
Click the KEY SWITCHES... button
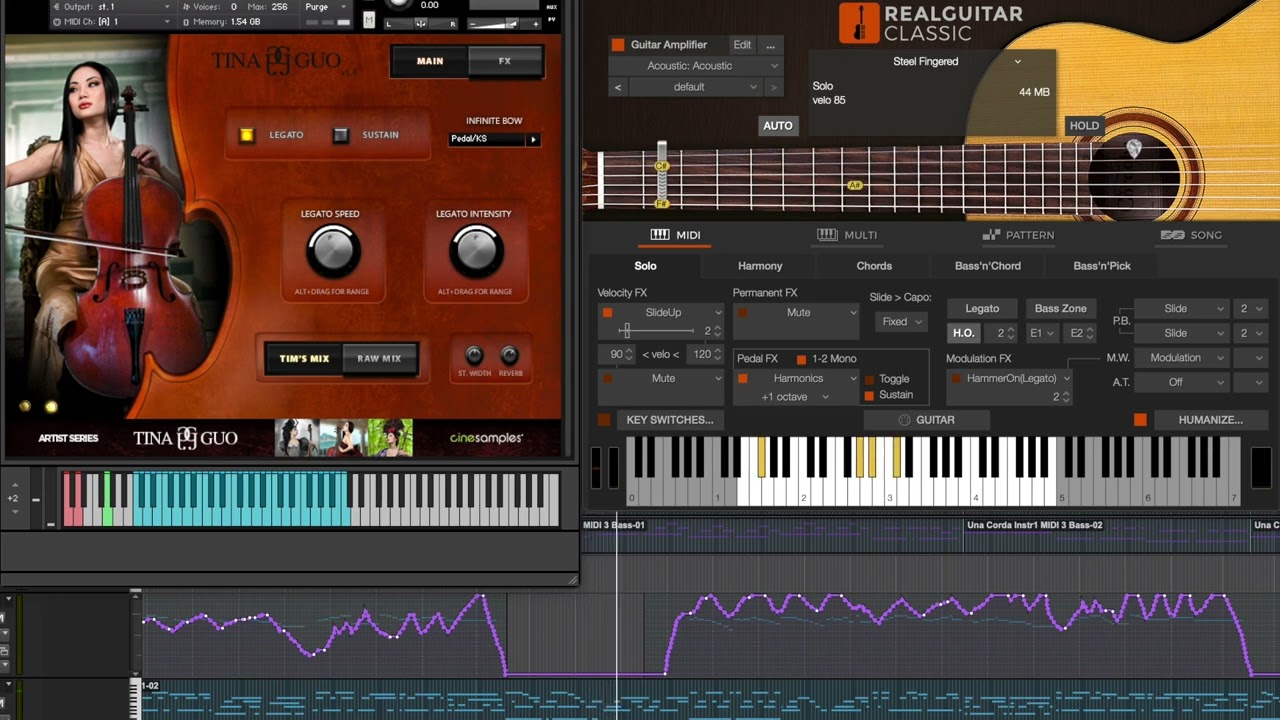pos(670,420)
